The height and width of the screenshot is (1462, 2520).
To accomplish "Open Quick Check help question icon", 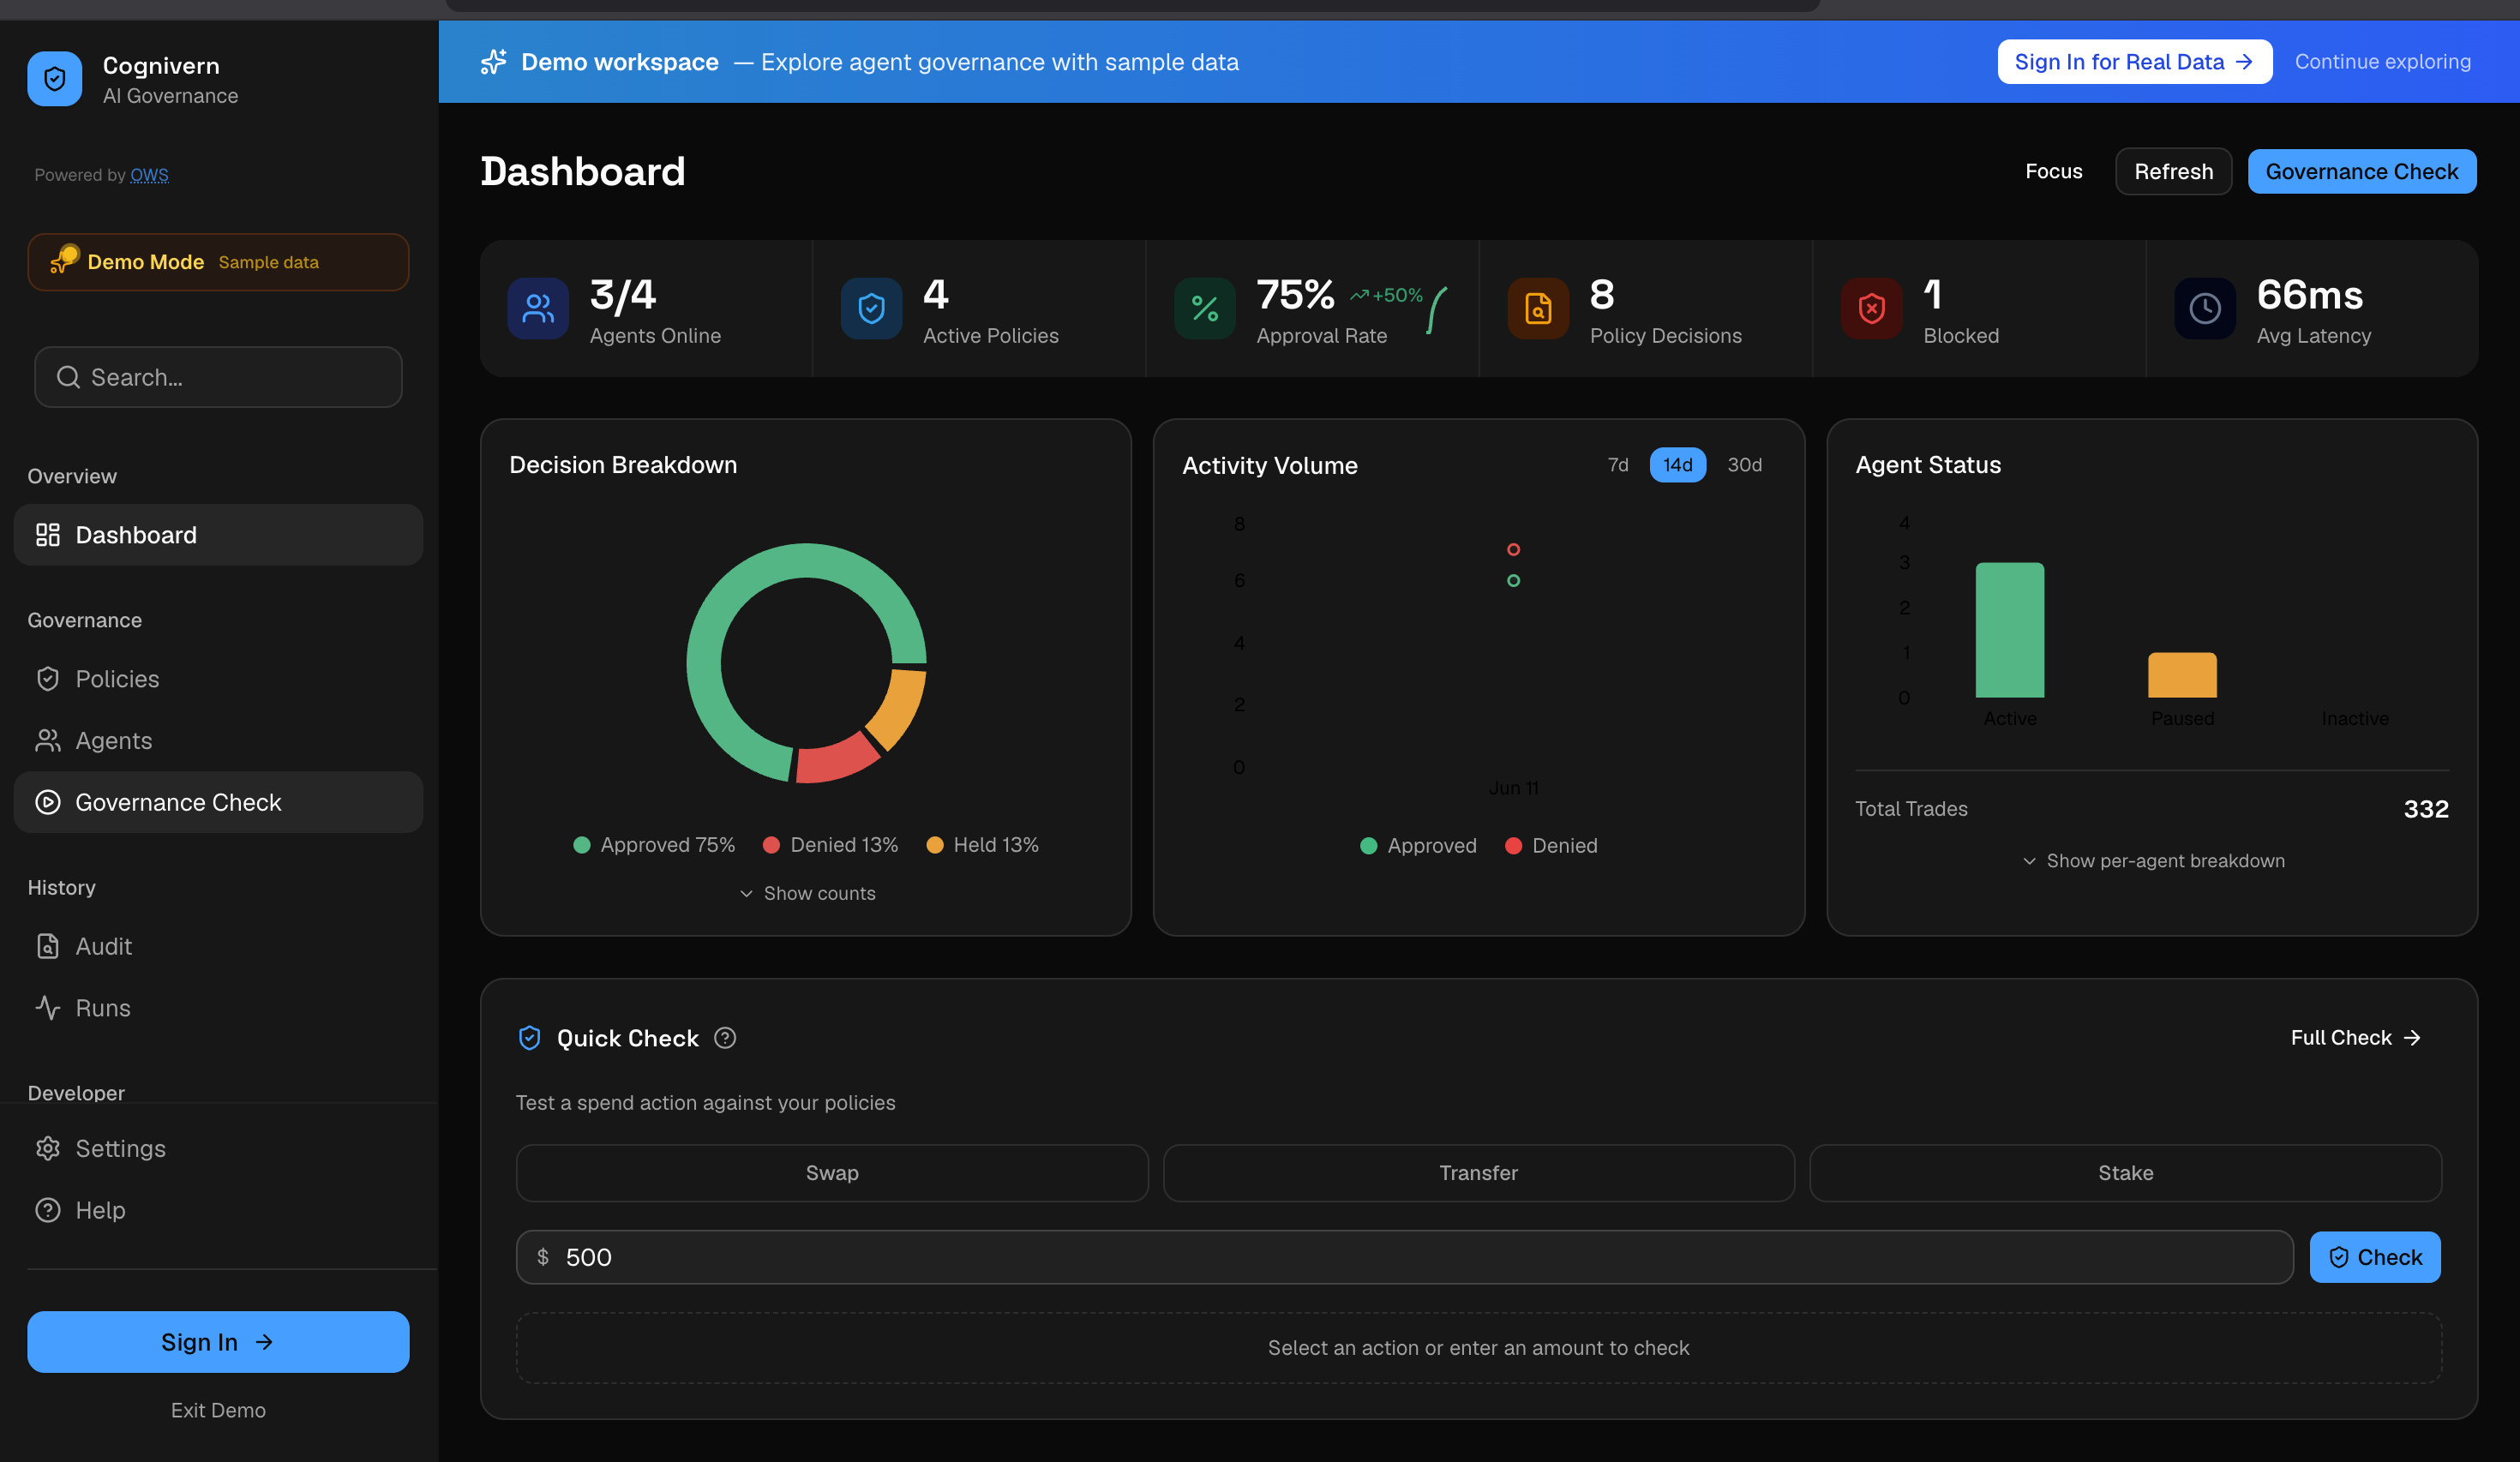I will (x=725, y=1038).
